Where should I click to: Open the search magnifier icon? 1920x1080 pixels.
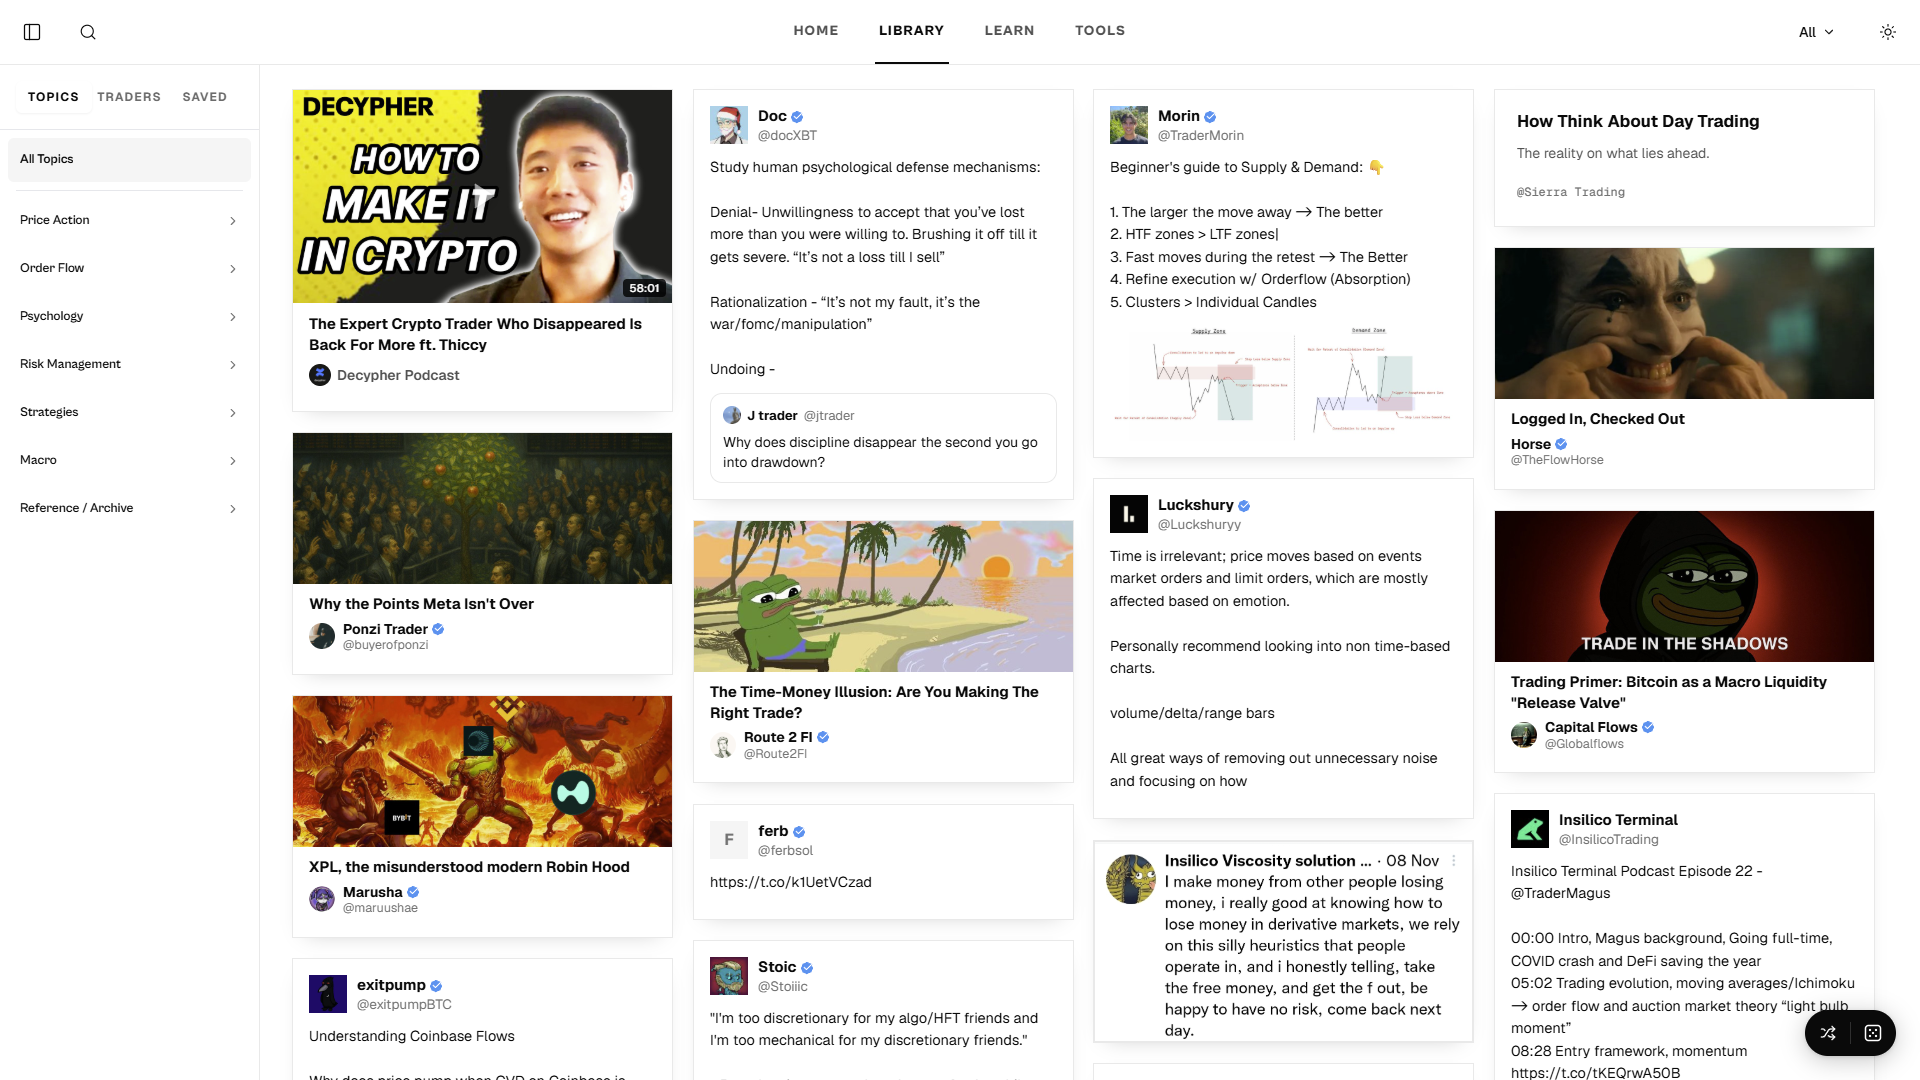click(x=88, y=32)
